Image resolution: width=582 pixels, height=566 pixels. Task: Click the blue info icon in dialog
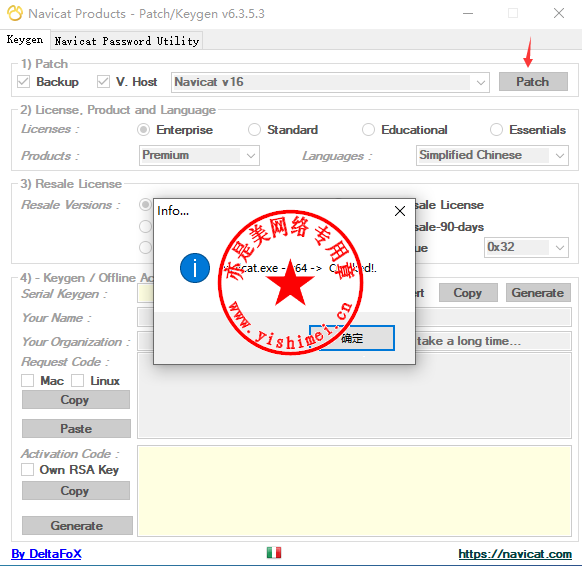tap(195, 268)
